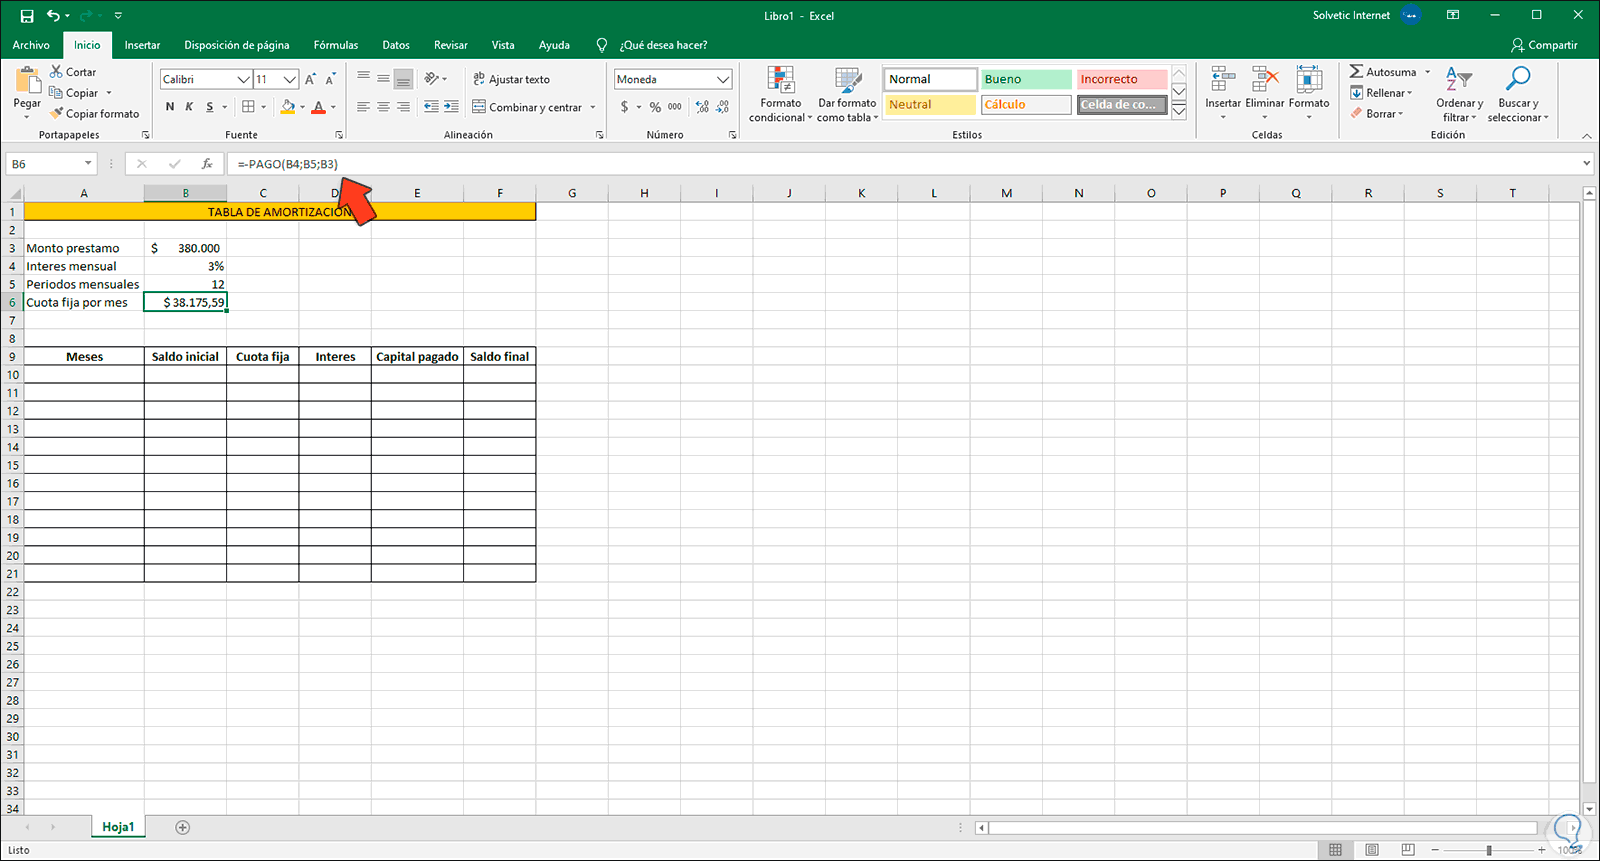
Task: Toggle Cursiva italic formatting
Action: pyautogui.click(x=189, y=107)
